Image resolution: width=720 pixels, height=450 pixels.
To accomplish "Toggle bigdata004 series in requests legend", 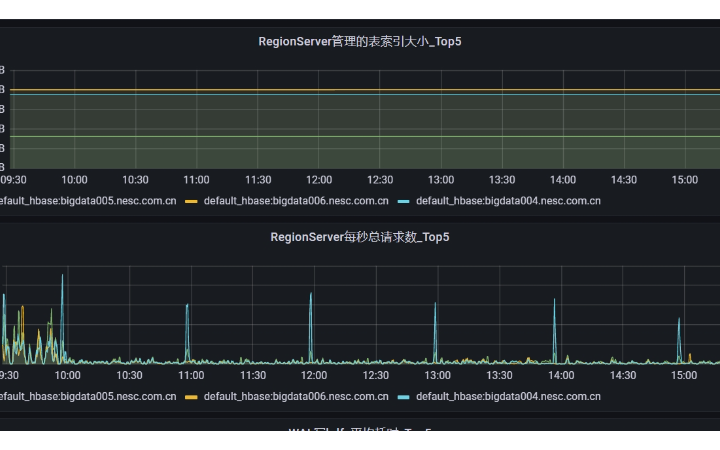I will coord(508,397).
